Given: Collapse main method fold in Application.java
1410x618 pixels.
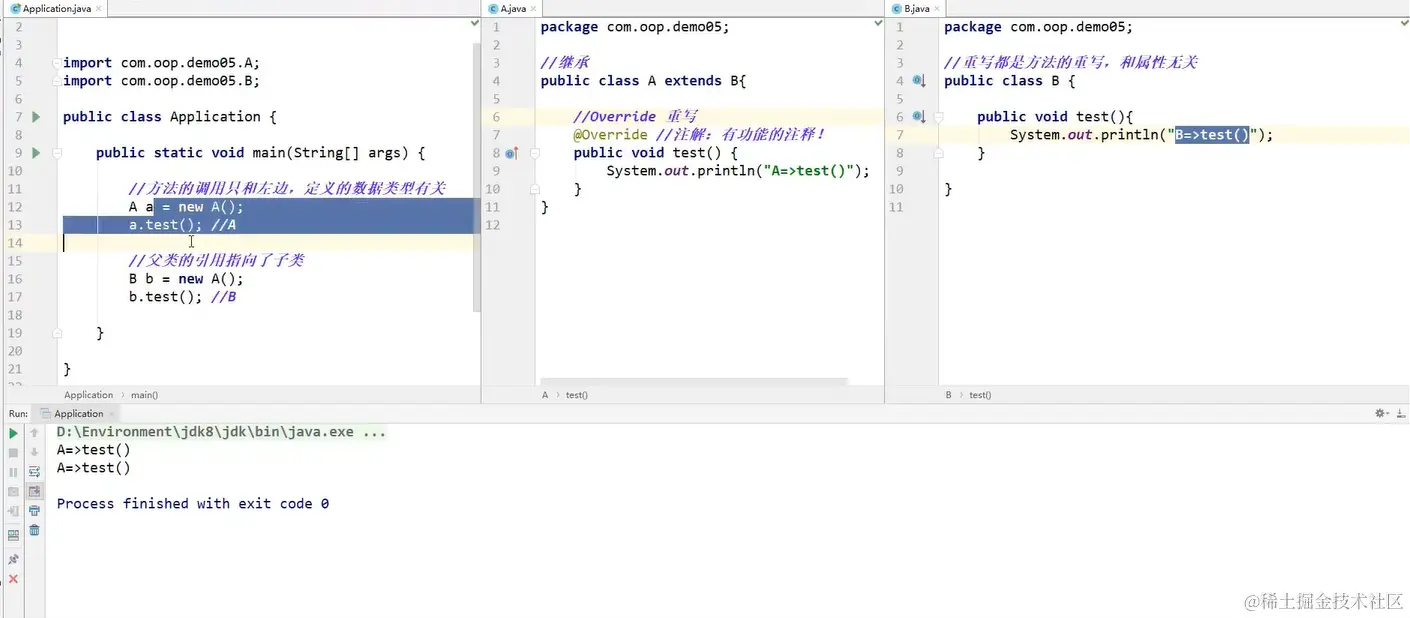Looking at the screenshot, I should (x=58, y=153).
